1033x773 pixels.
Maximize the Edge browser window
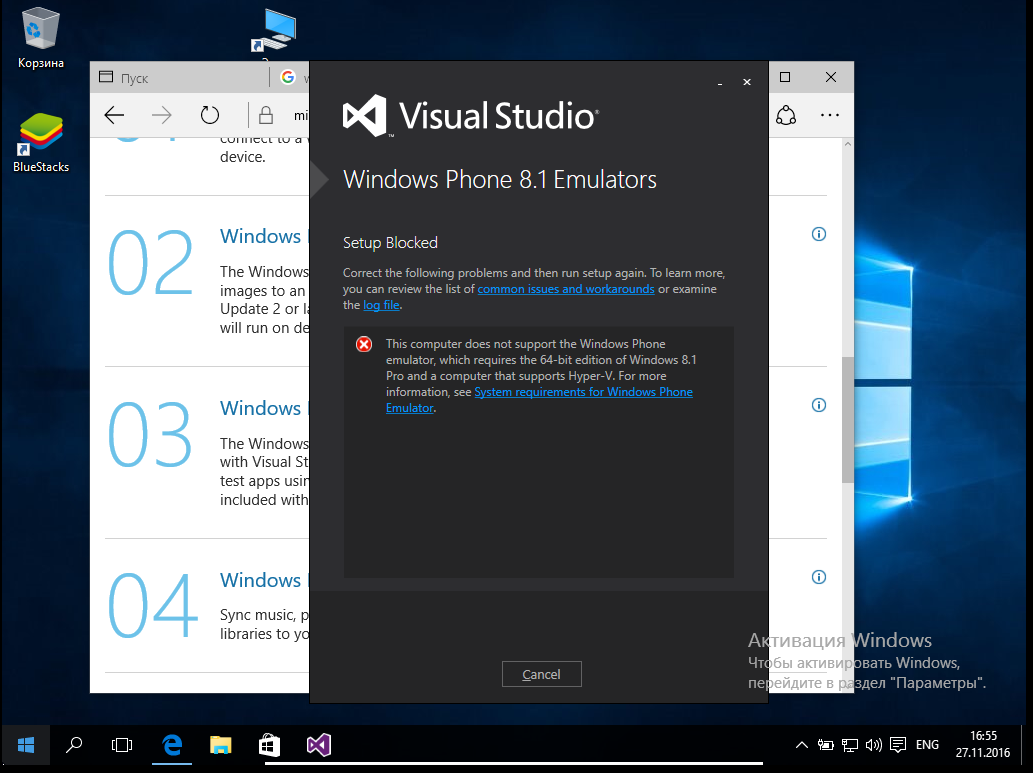pyautogui.click(x=785, y=77)
